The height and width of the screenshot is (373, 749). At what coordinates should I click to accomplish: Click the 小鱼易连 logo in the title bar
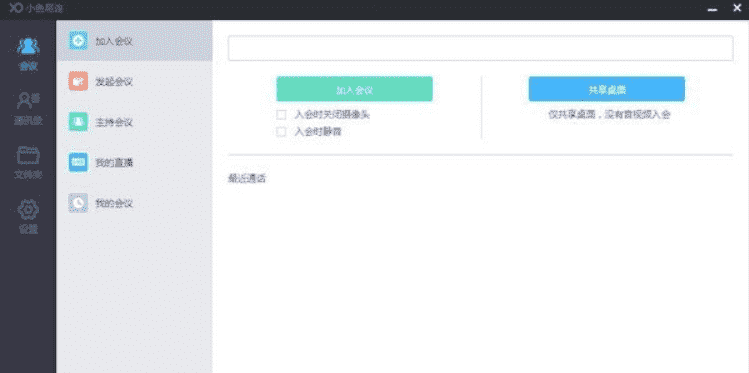tap(36, 8)
